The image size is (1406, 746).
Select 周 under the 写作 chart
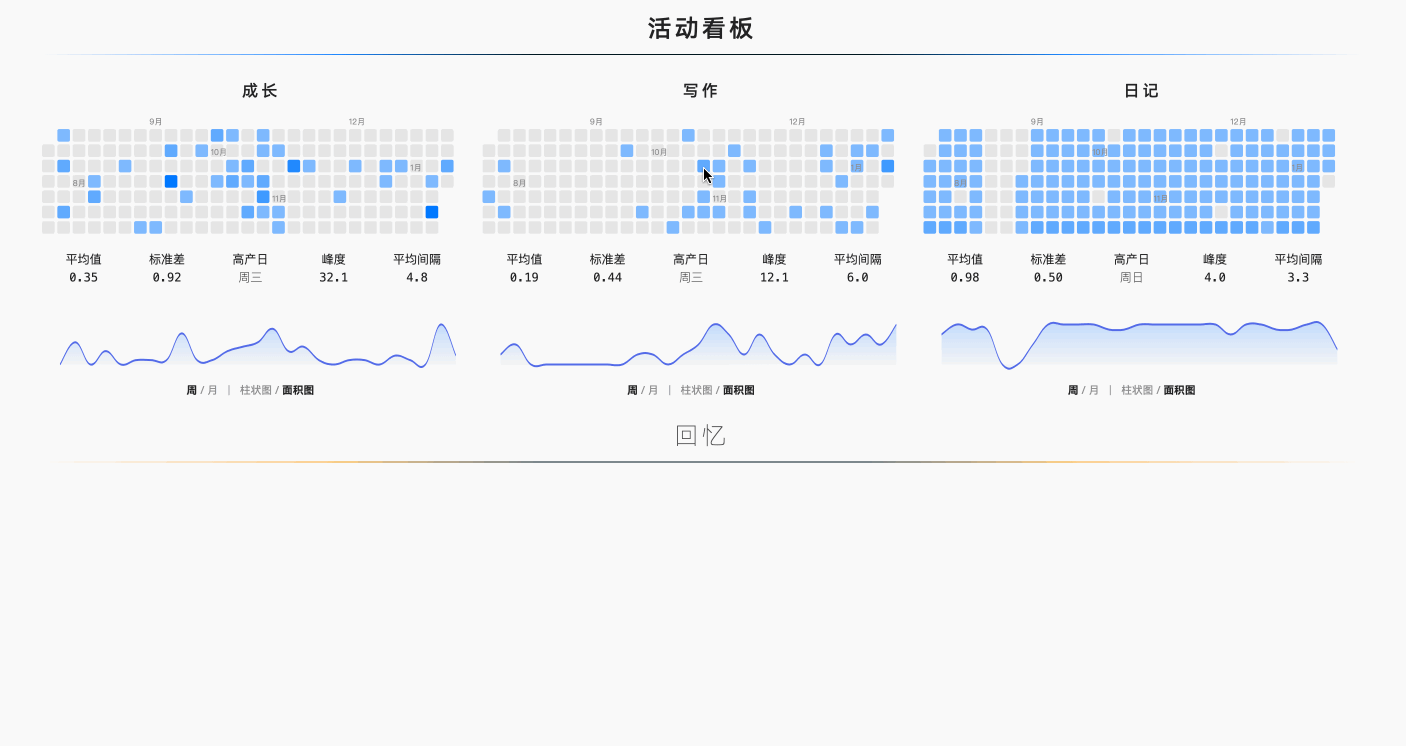tap(632, 391)
